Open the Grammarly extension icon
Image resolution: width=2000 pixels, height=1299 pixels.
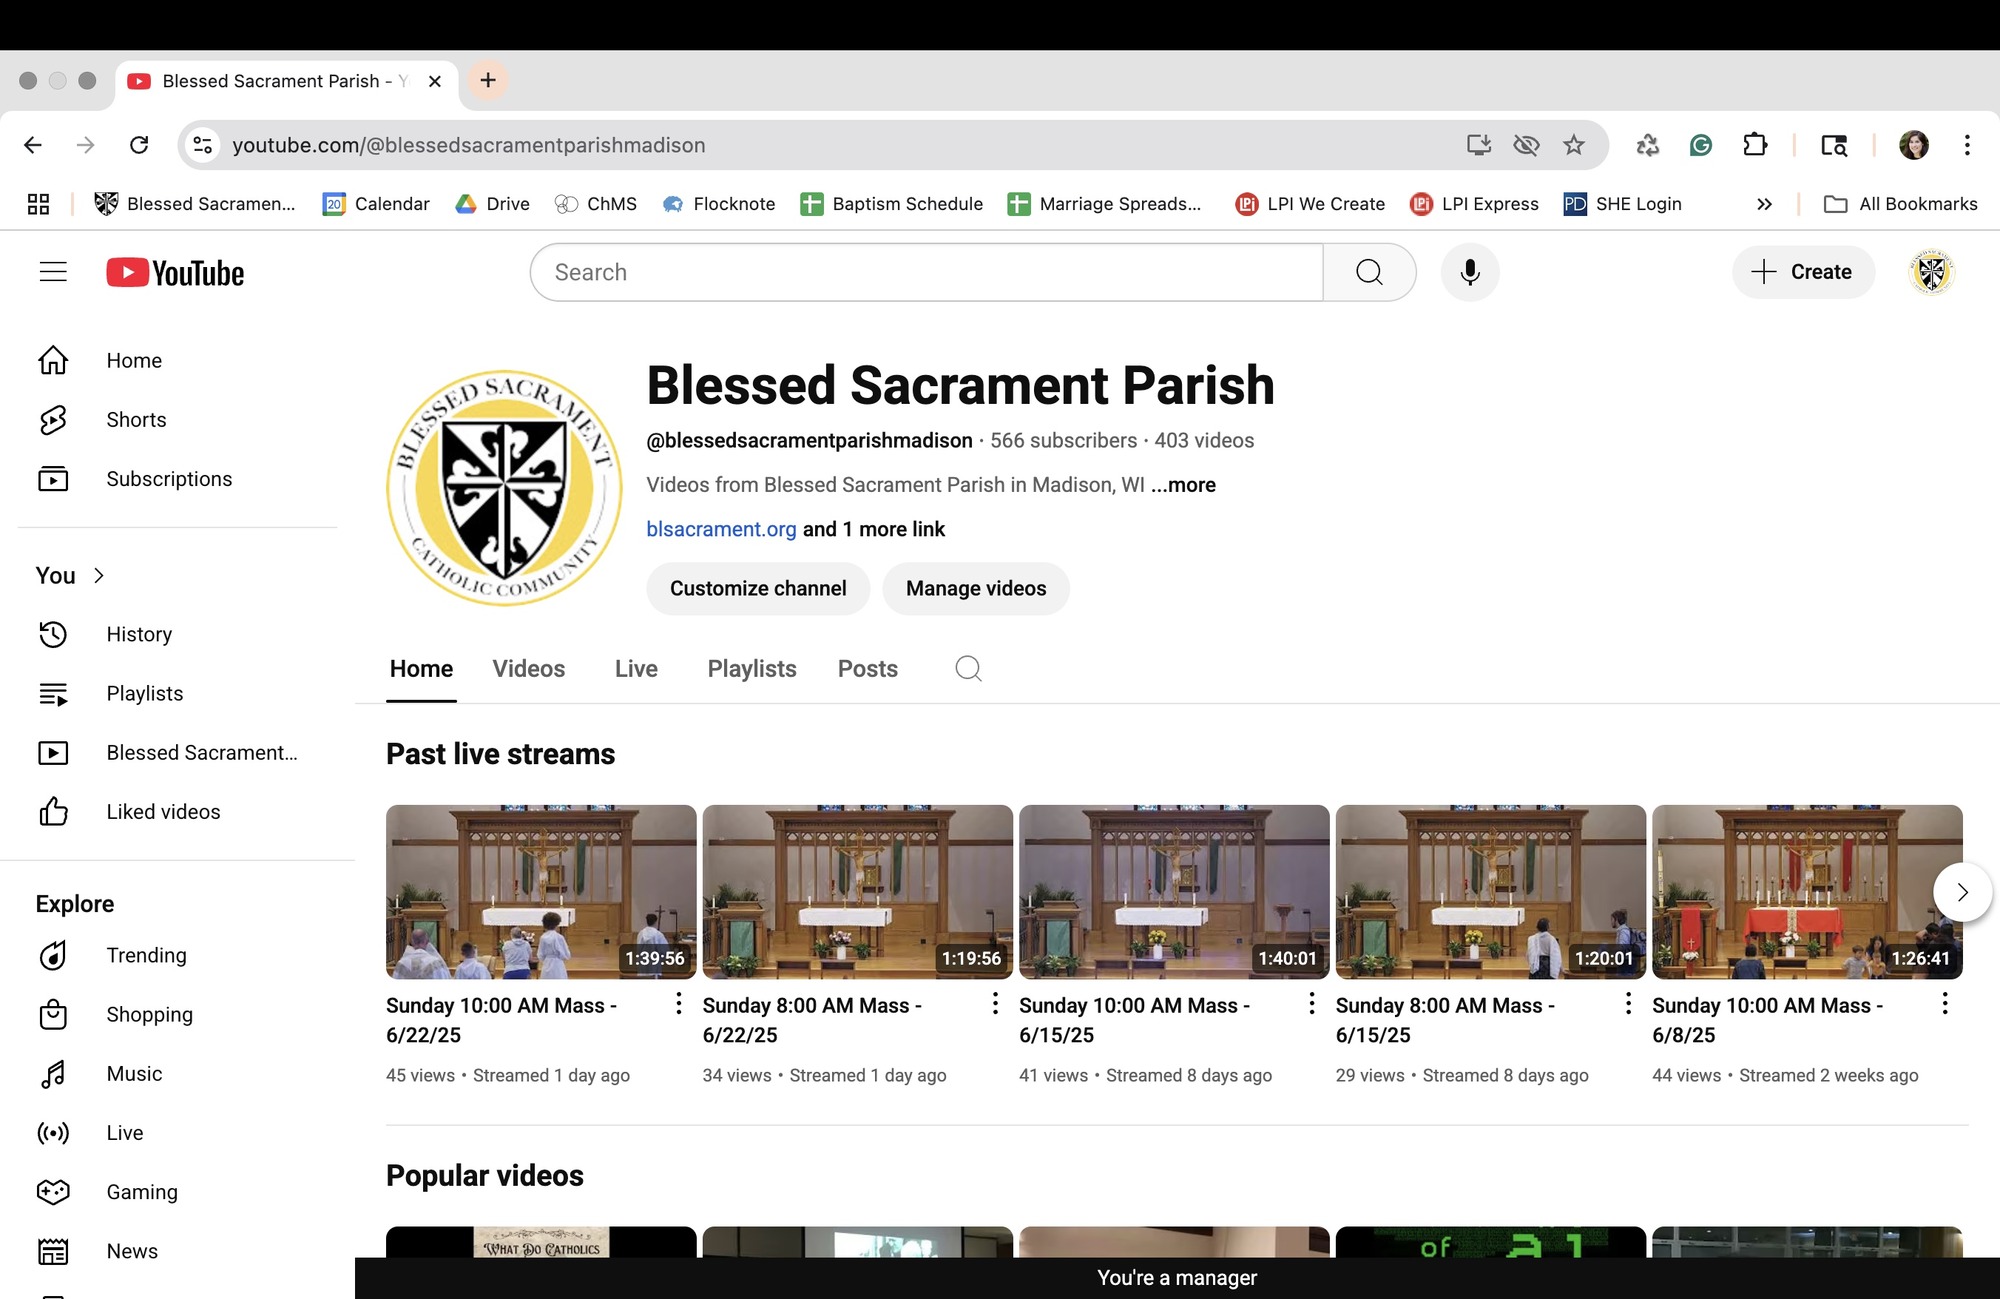point(1701,145)
